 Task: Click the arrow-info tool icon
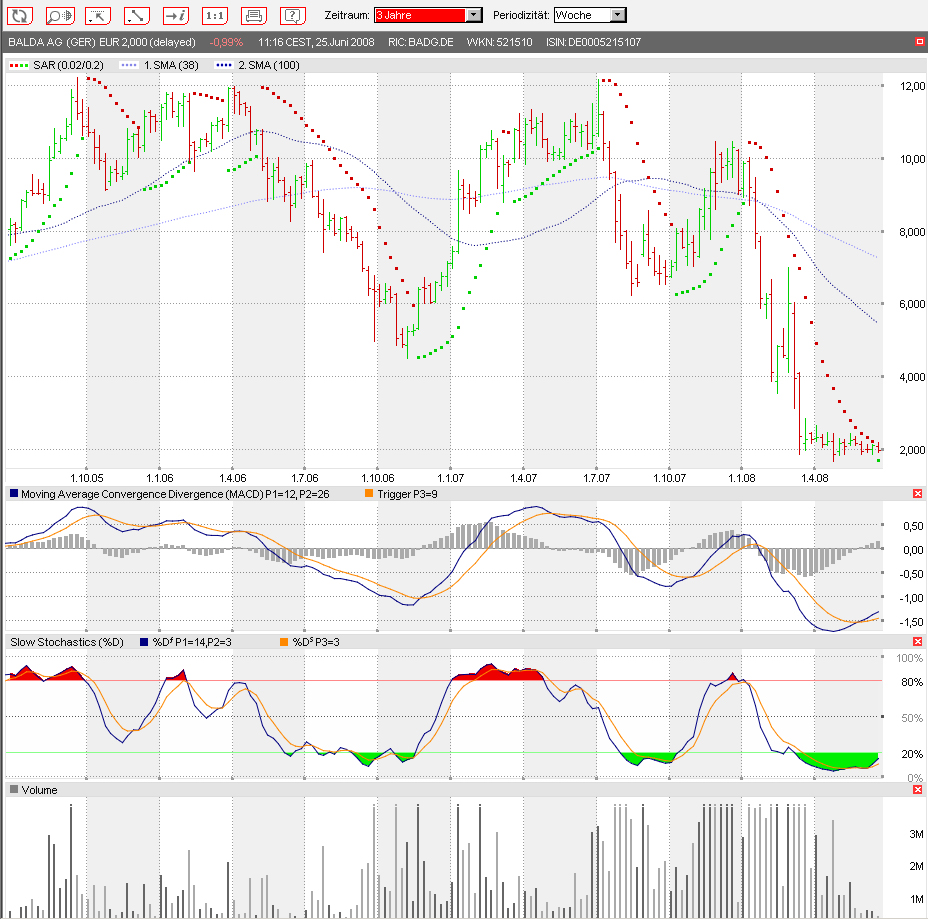(x=176, y=15)
